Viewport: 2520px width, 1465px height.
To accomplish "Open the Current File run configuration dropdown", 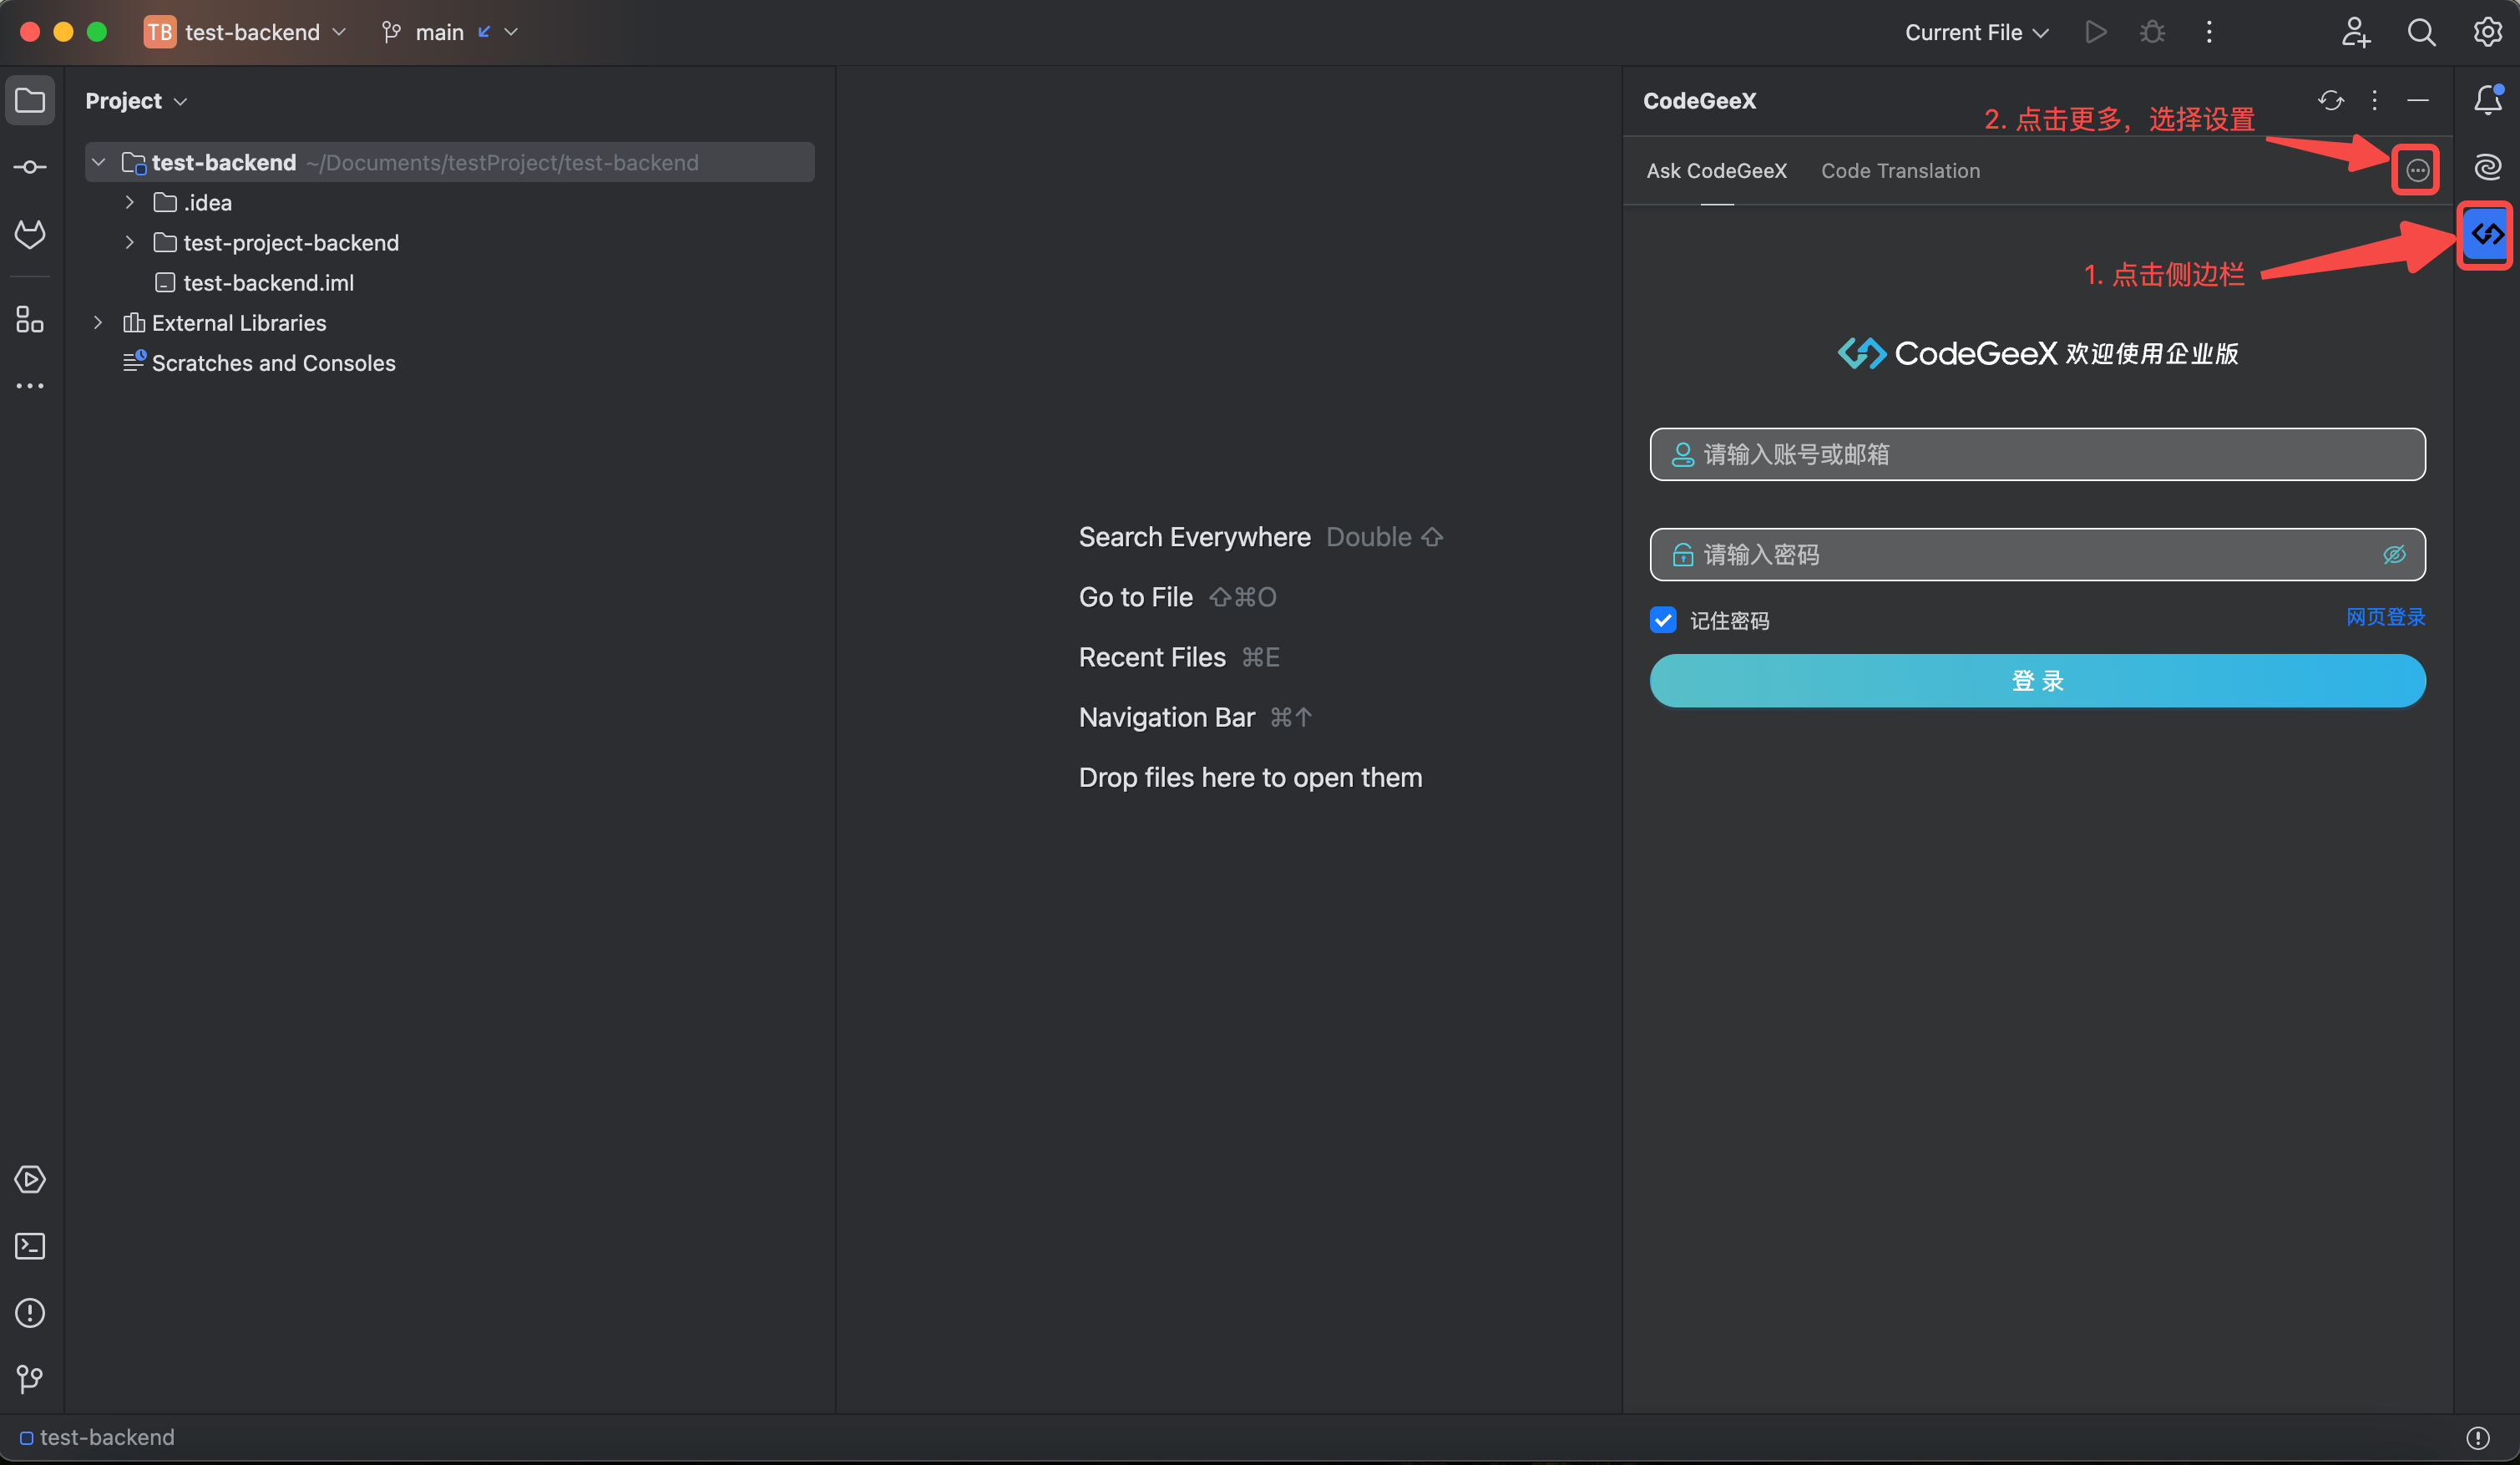I will pyautogui.click(x=1976, y=32).
